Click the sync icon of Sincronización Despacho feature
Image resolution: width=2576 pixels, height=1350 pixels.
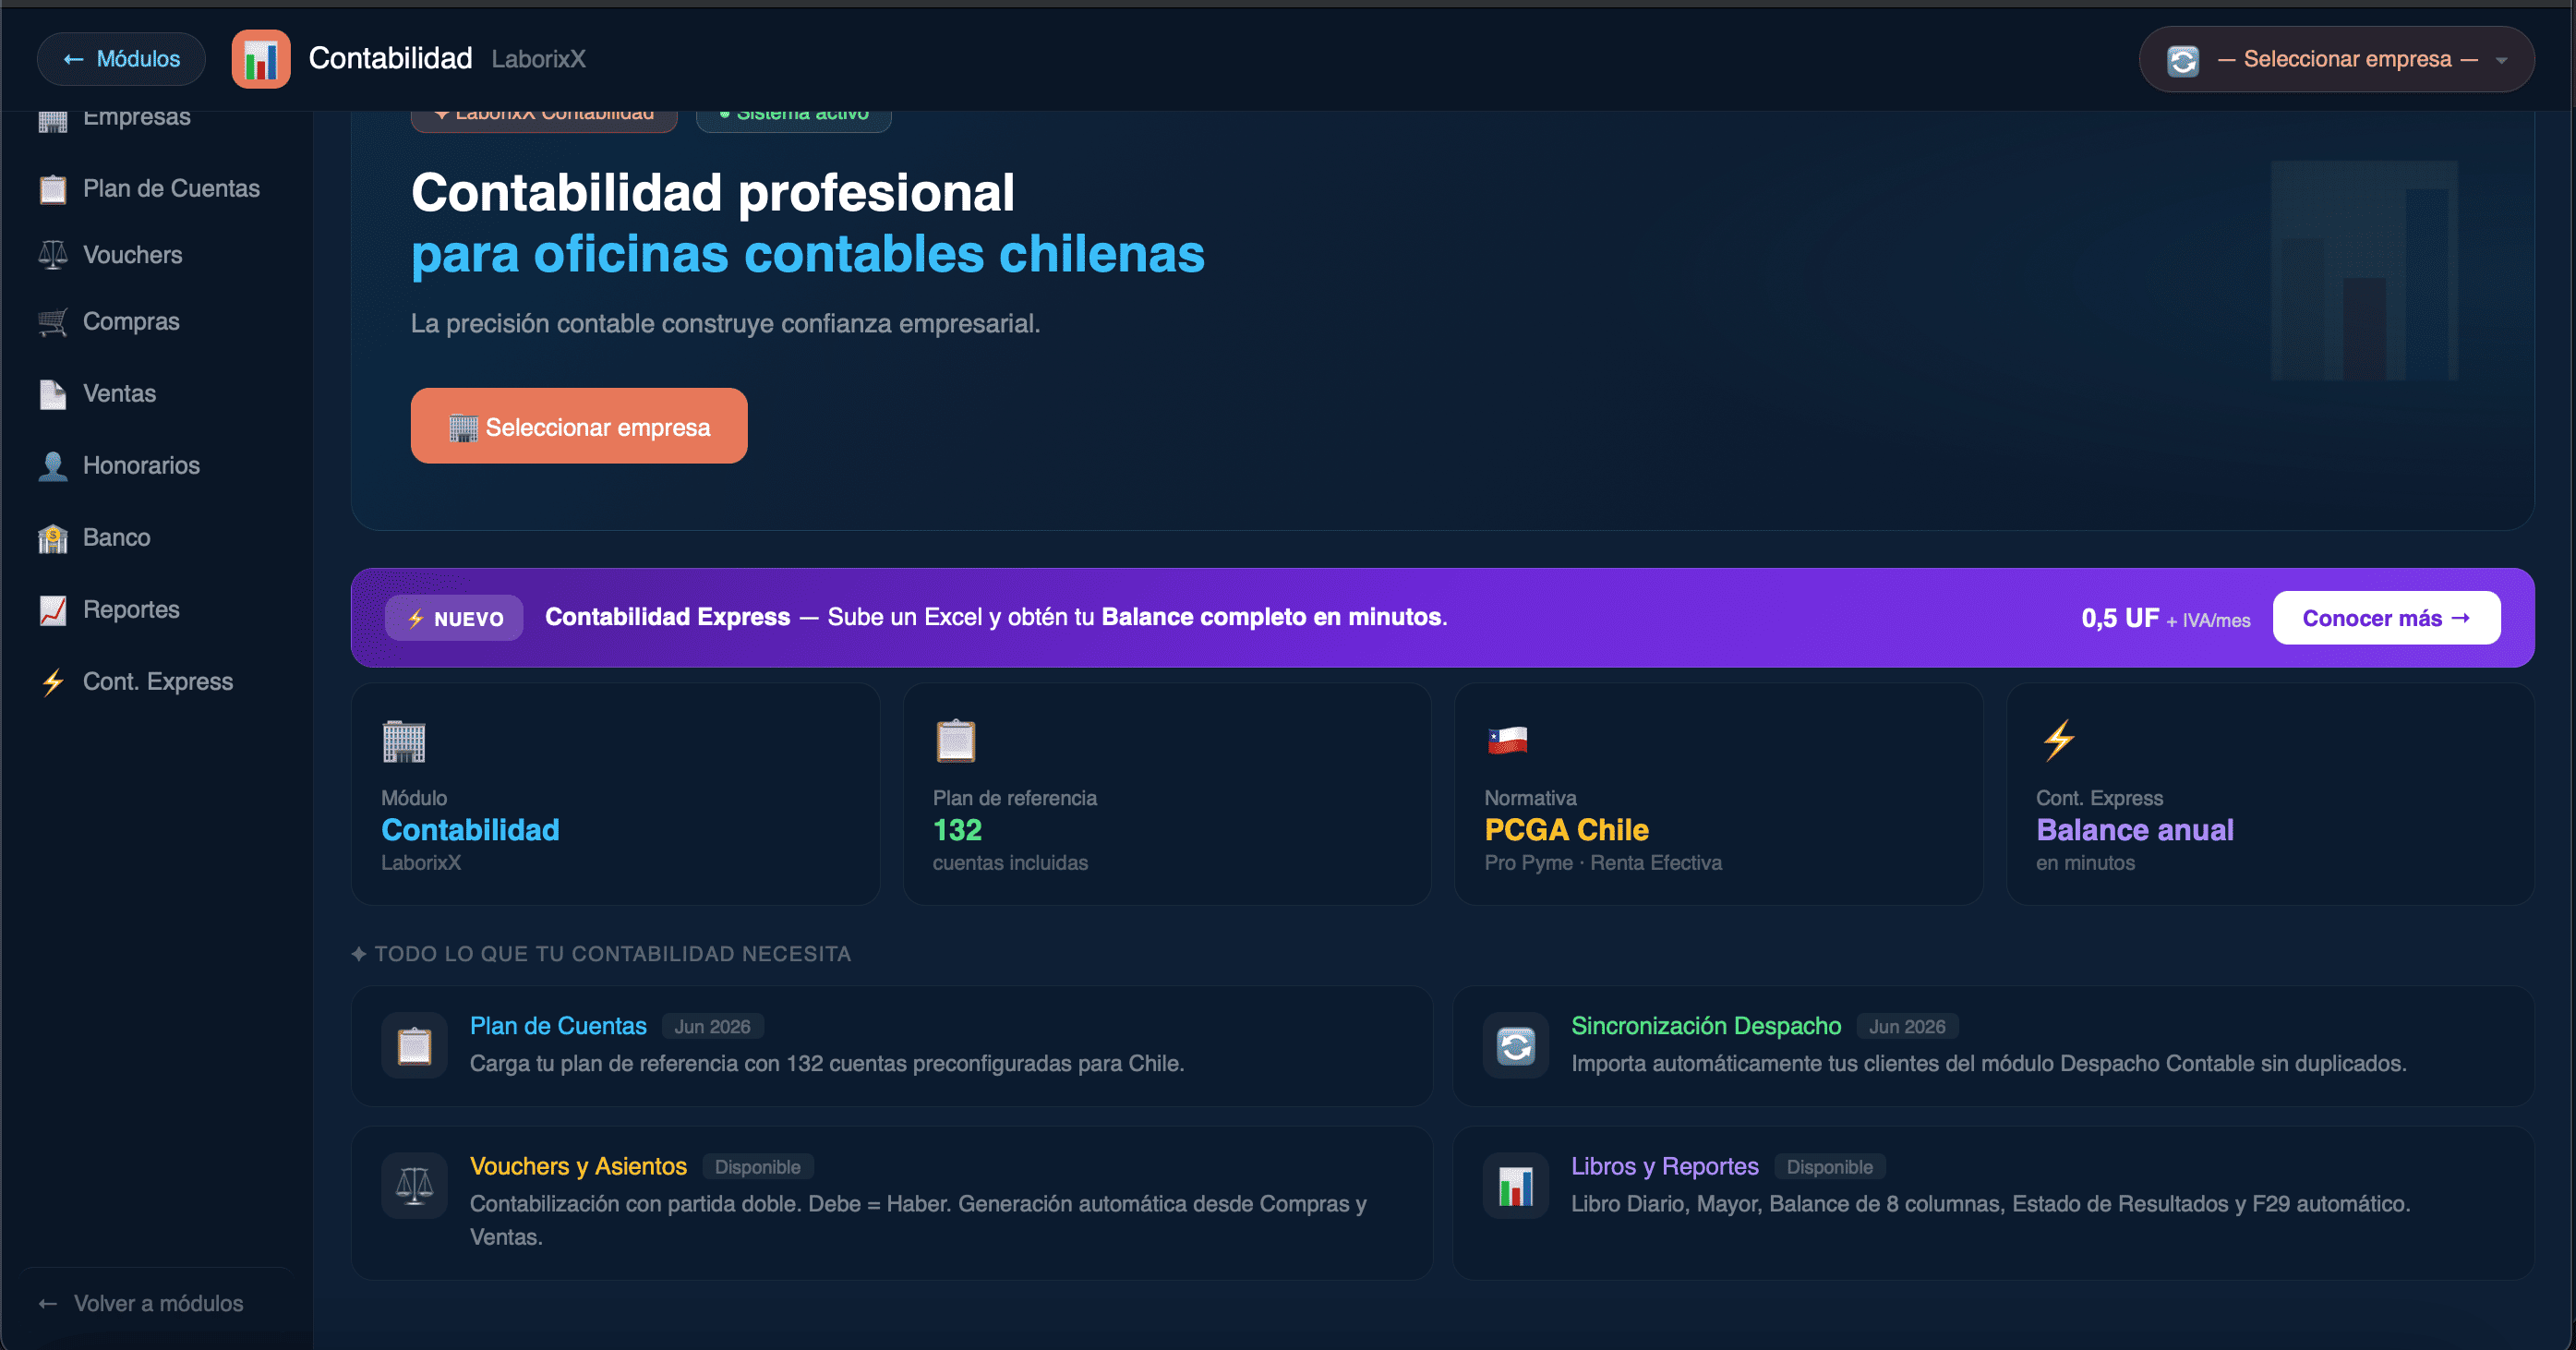[x=1516, y=1046]
